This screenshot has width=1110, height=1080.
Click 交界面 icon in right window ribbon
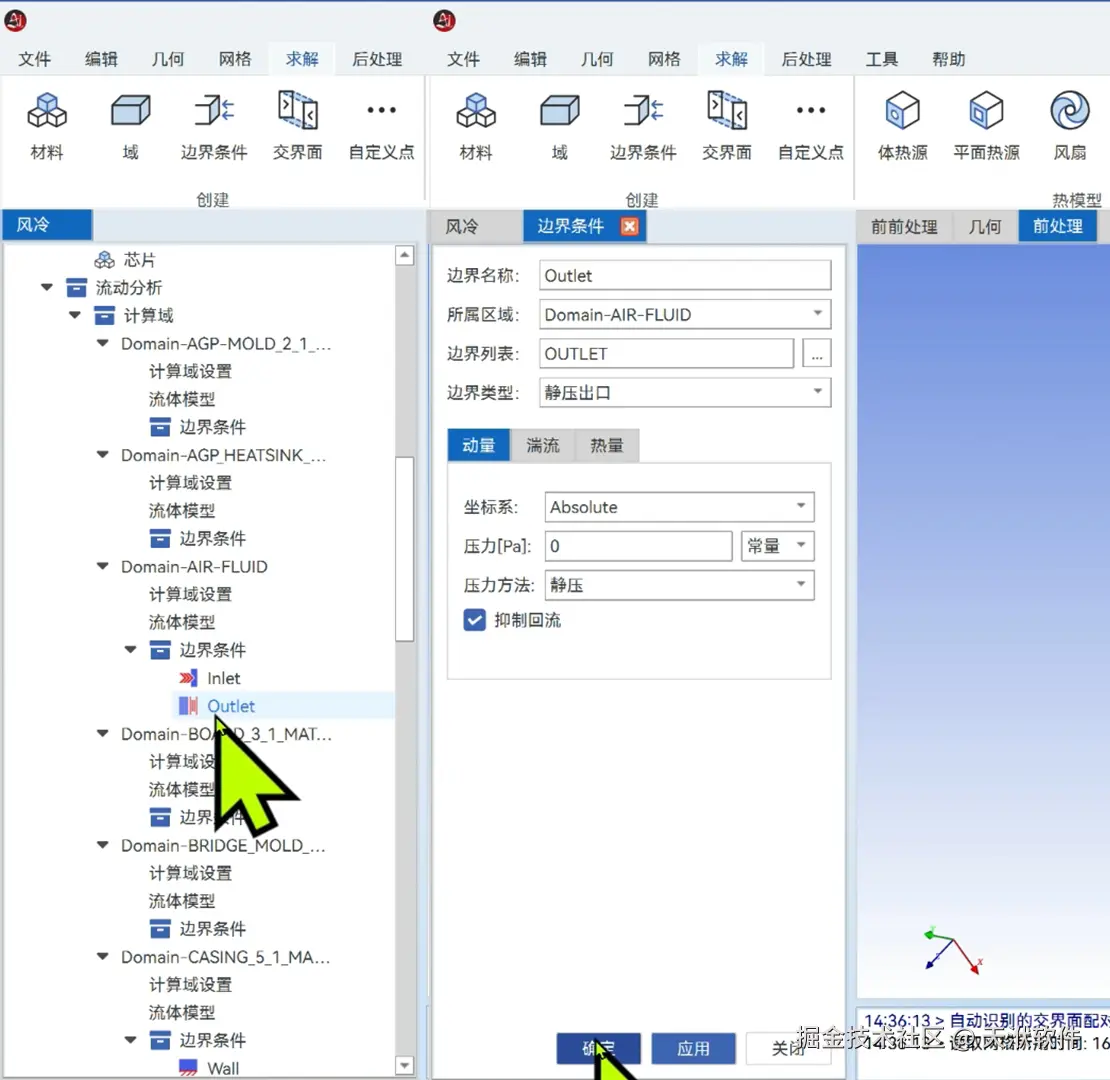click(726, 110)
